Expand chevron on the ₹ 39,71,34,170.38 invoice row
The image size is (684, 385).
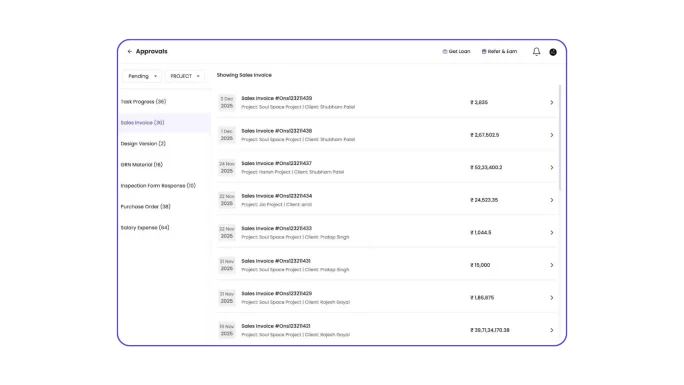tap(551, 330)
